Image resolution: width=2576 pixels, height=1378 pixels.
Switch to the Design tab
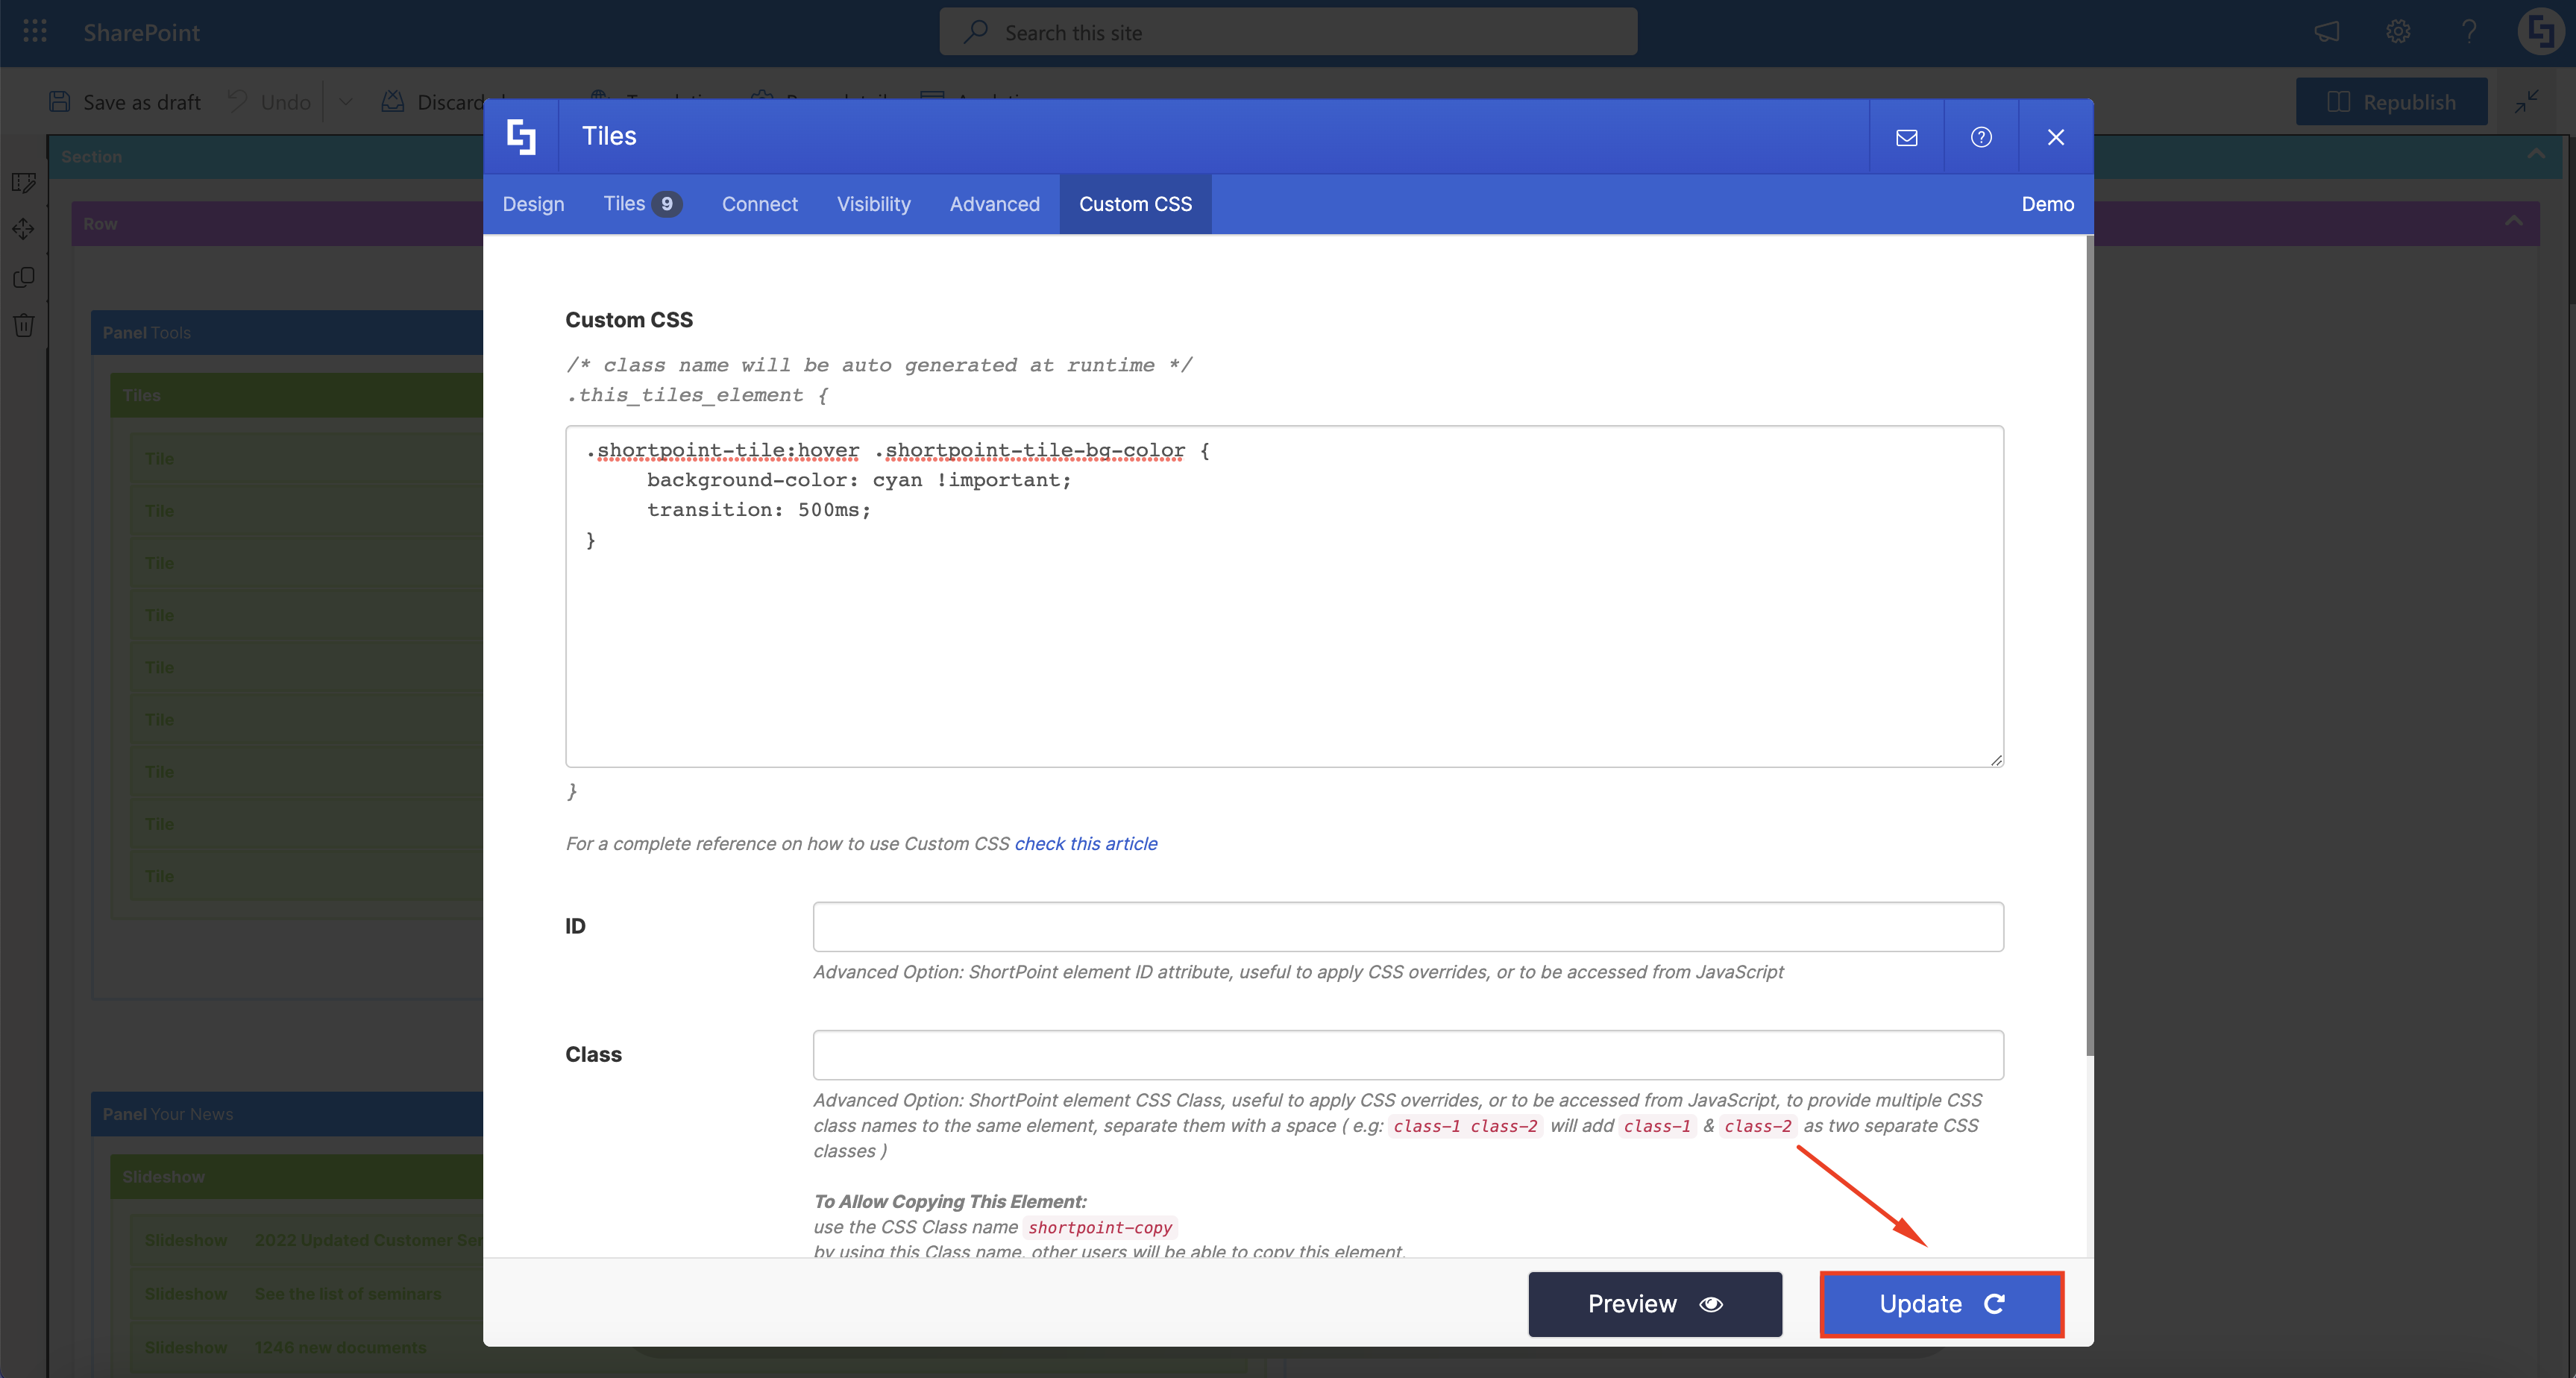point(533,204)
